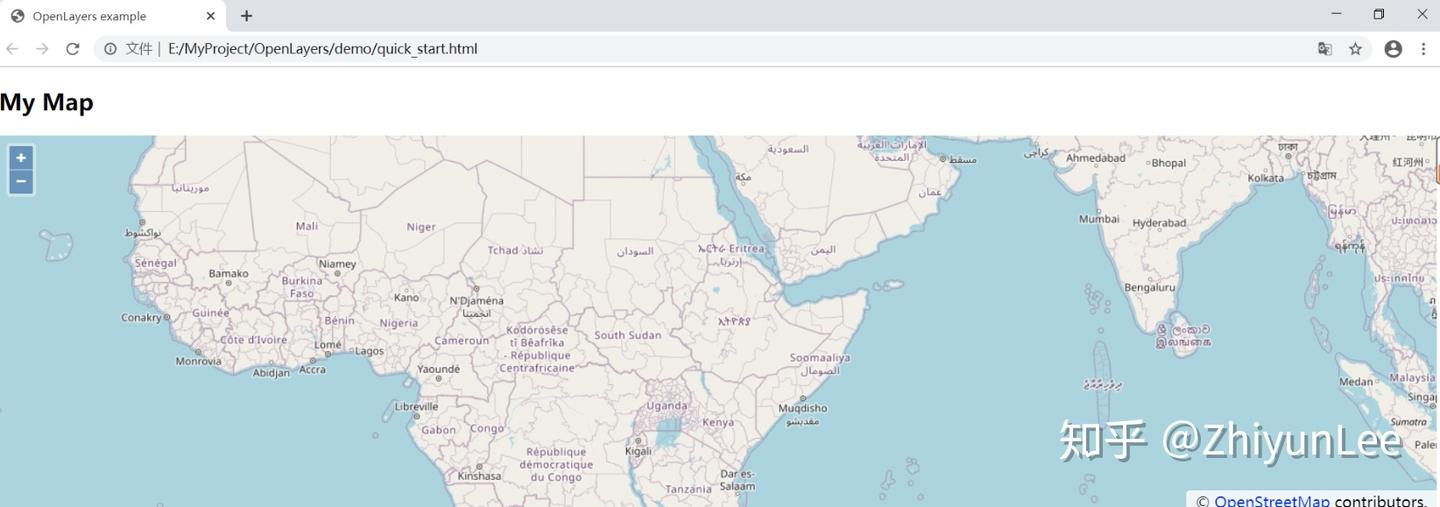1440x507 pixels.
Task: Restore down the browser window
Action: [1379, 14]
